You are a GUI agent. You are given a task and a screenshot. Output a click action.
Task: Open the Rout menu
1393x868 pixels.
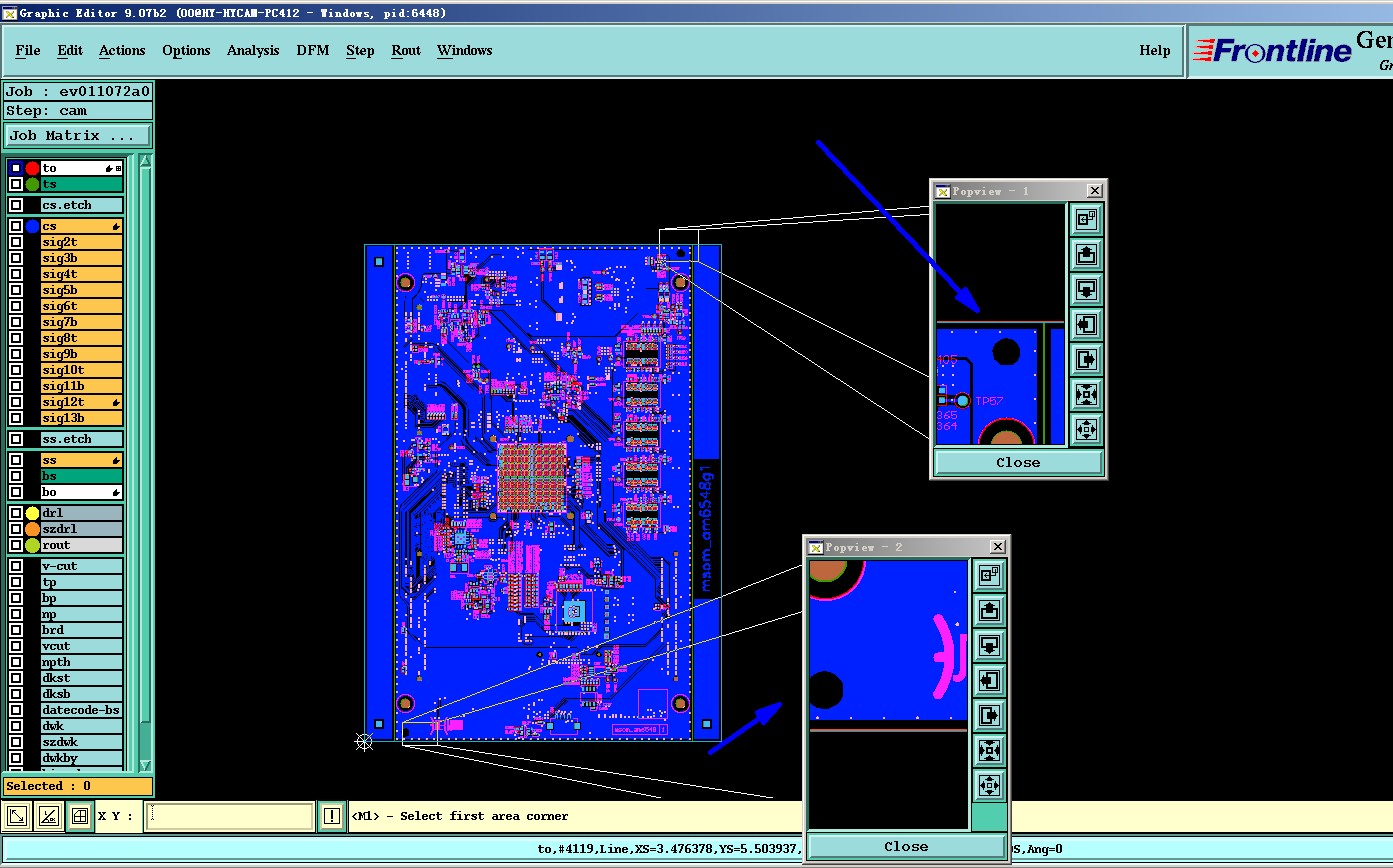pos(406,50)
